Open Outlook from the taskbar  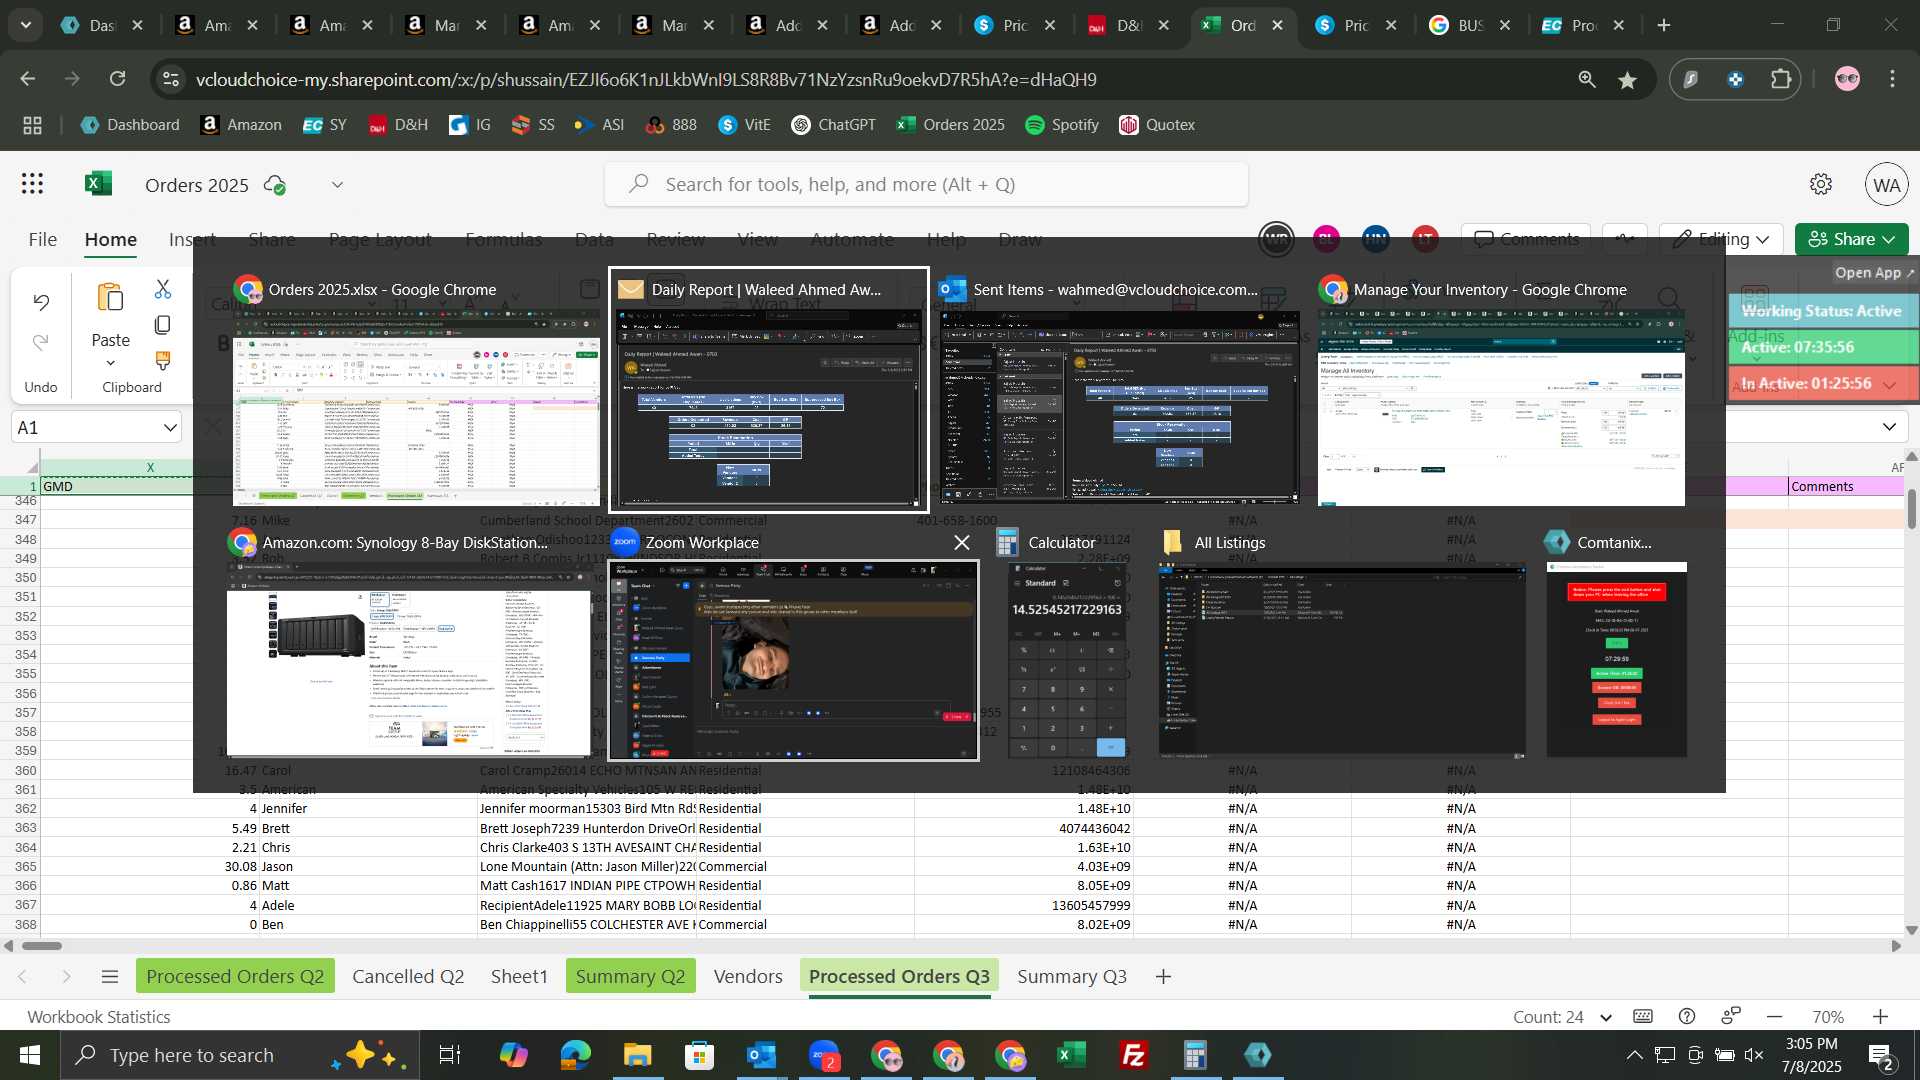(x=762, y=1055)
